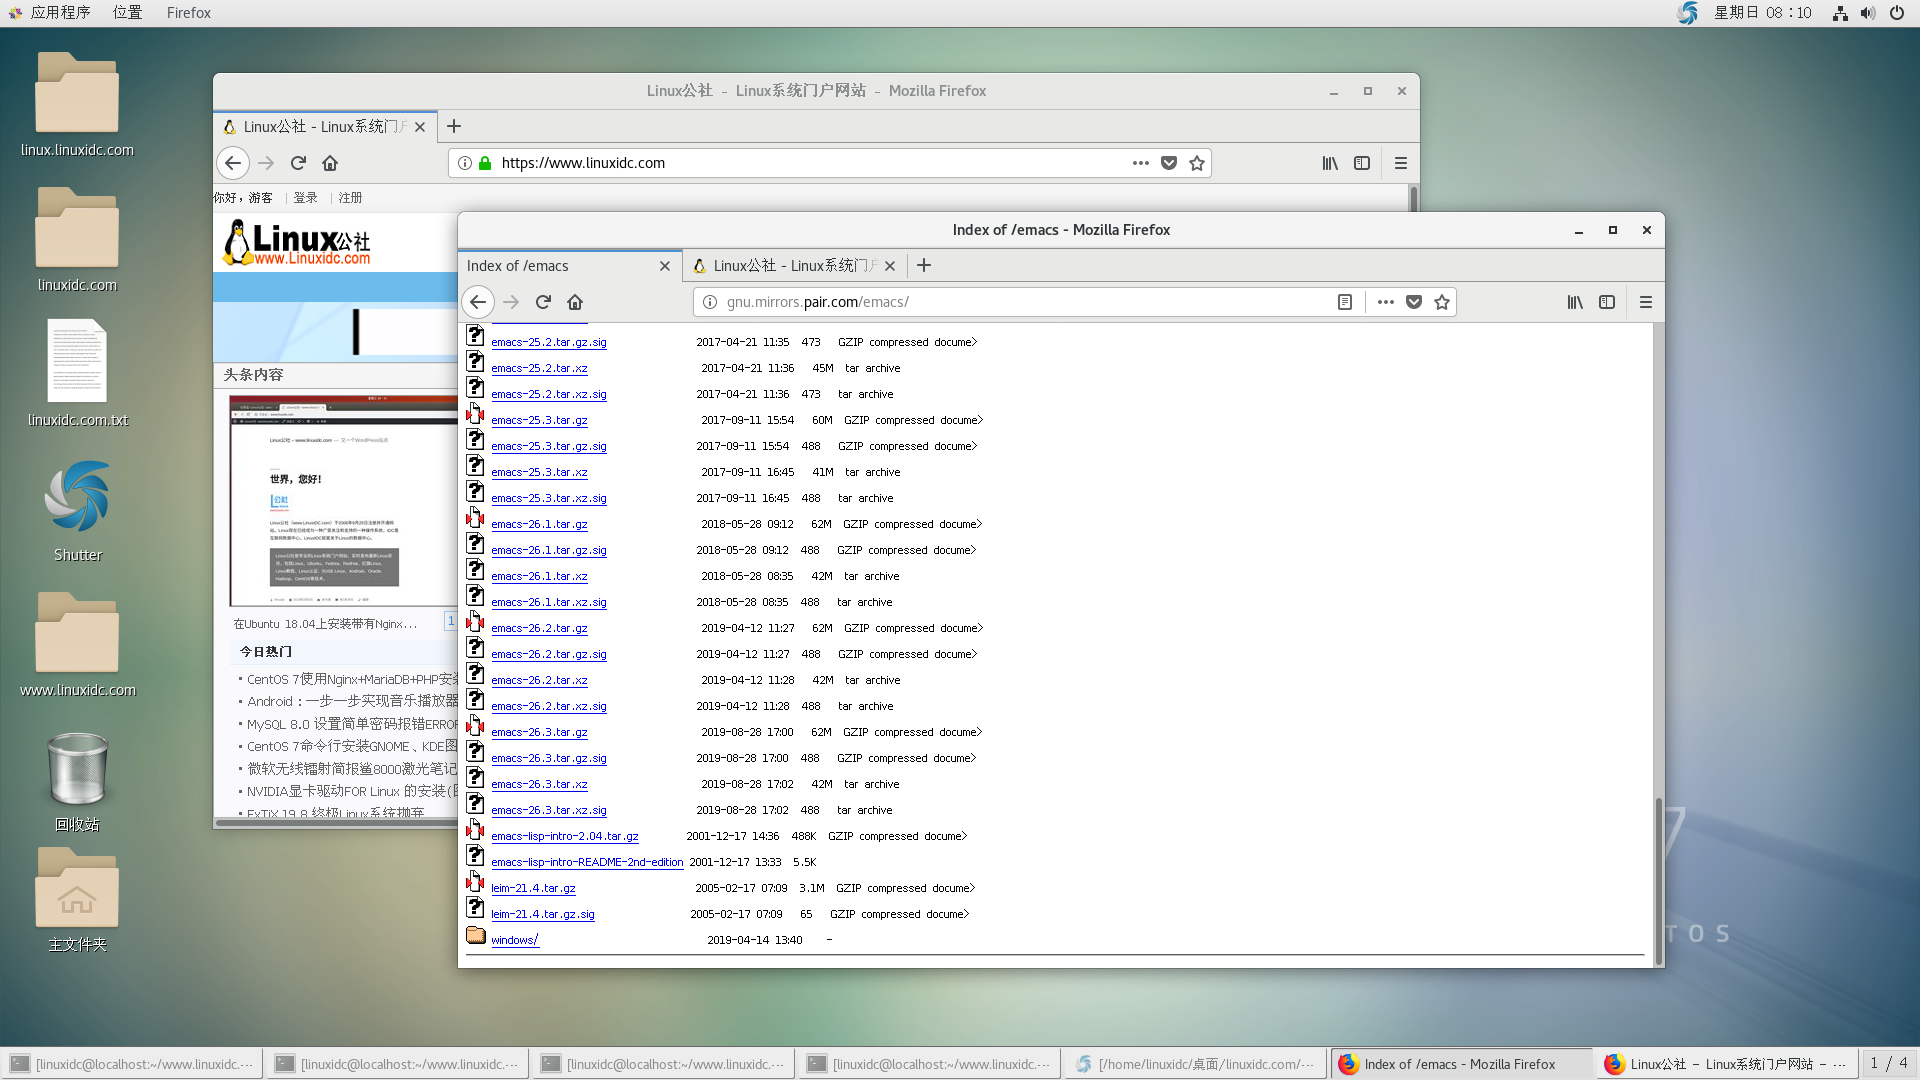Open page actions menu in emacs window address bar
1920x1080 pixels.
pos(1385,302)
